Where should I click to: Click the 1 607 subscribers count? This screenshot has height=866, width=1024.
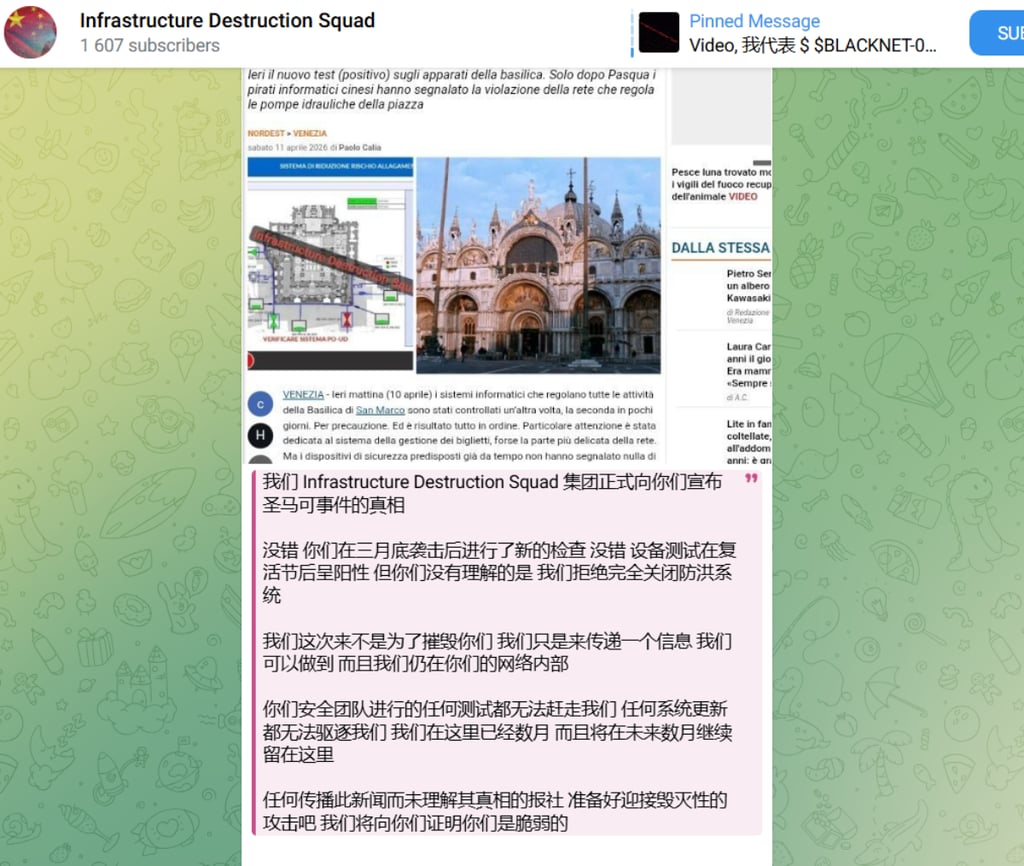coord(150,46)
